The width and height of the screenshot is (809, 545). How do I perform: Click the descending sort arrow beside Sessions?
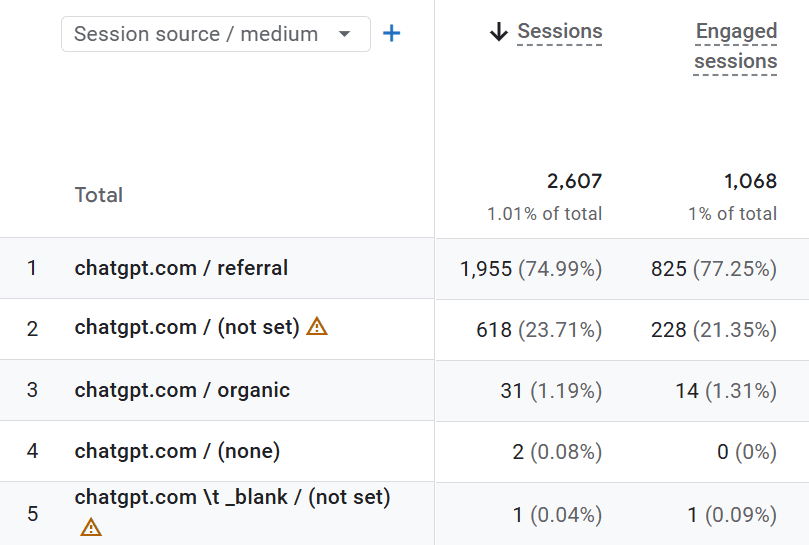point(499,32)
